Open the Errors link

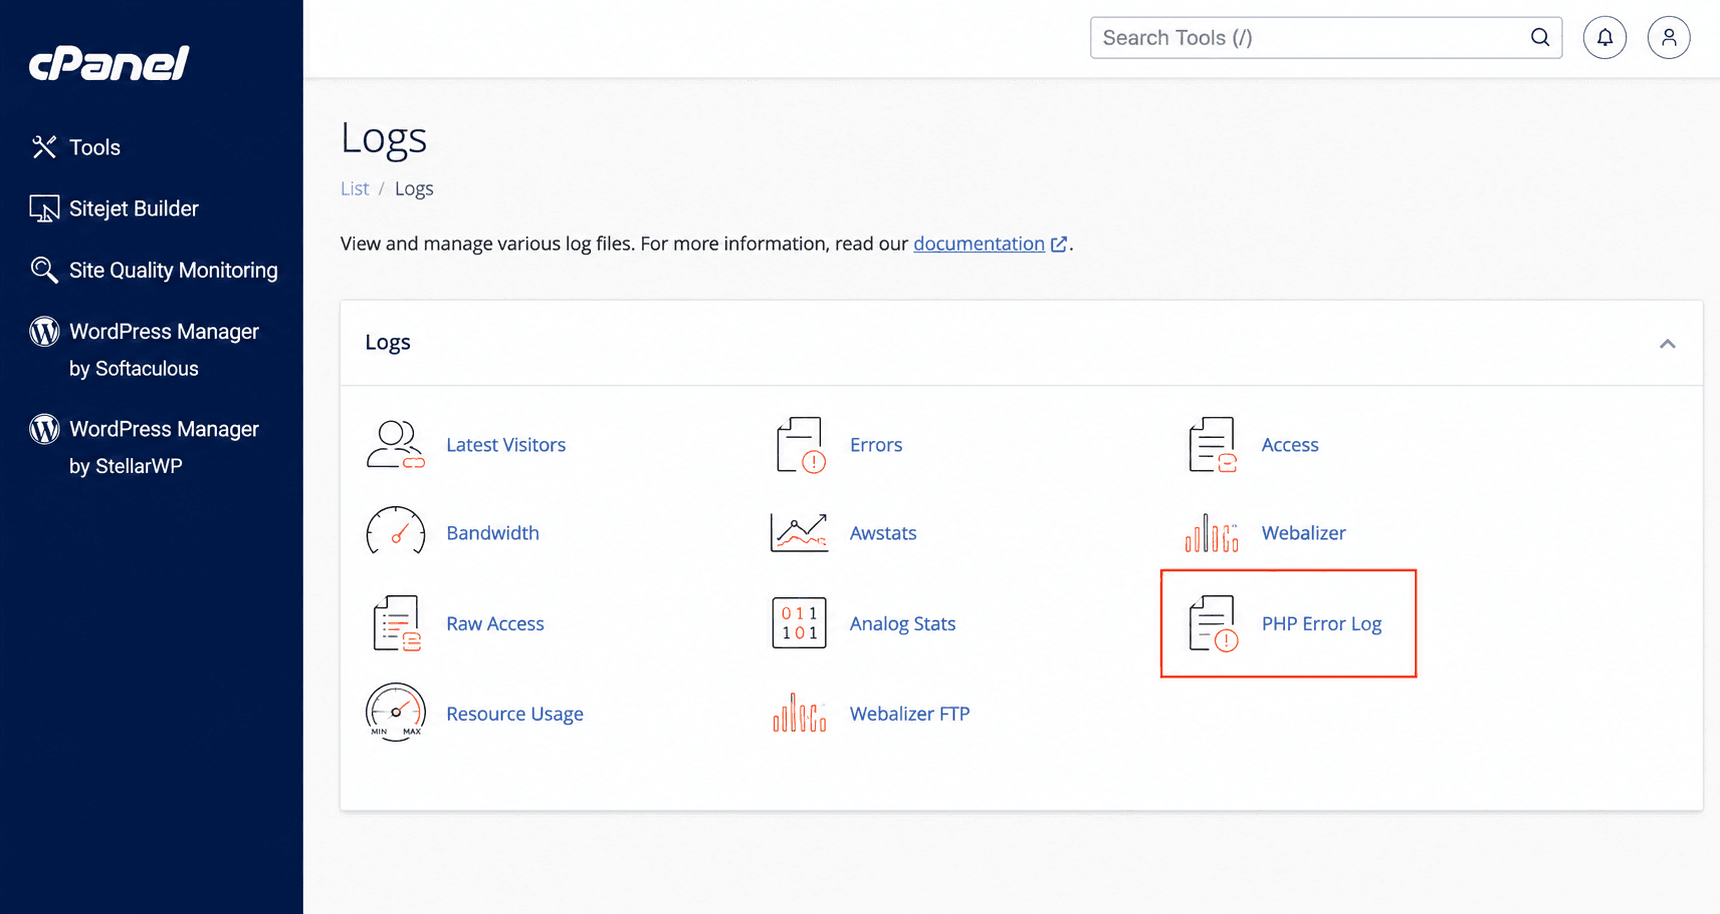point(876,445)
